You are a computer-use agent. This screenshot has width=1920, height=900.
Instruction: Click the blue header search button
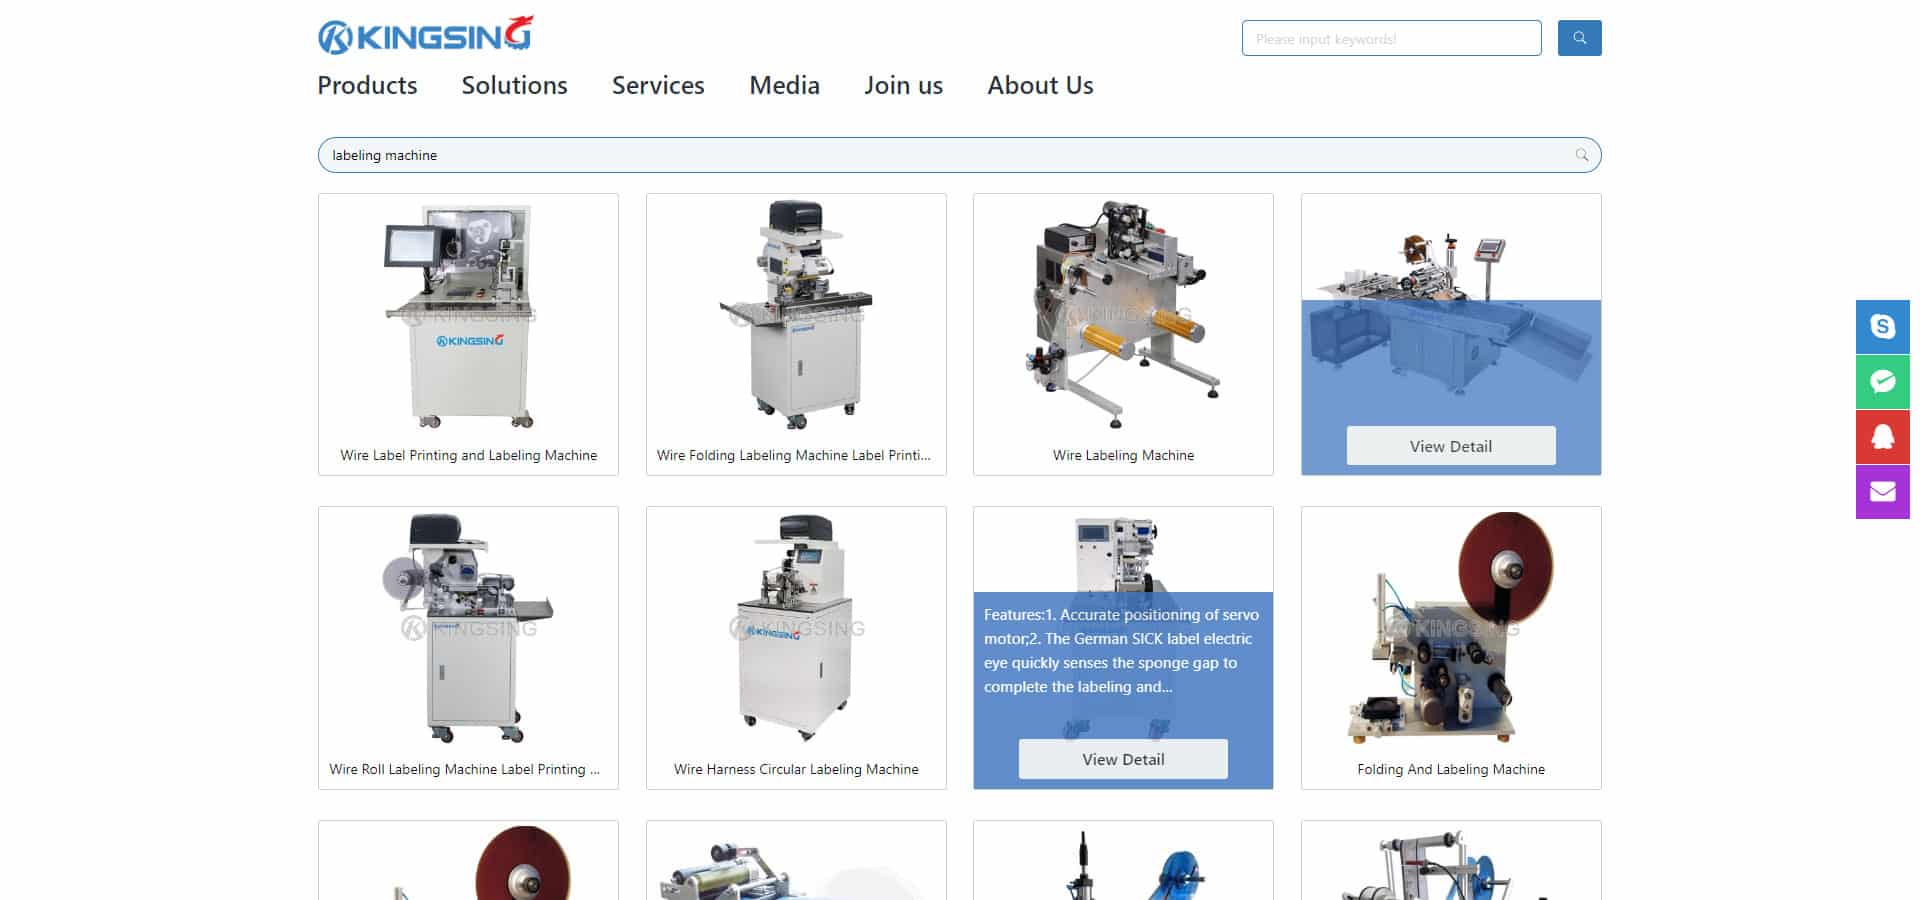[x=1579, y=38]
